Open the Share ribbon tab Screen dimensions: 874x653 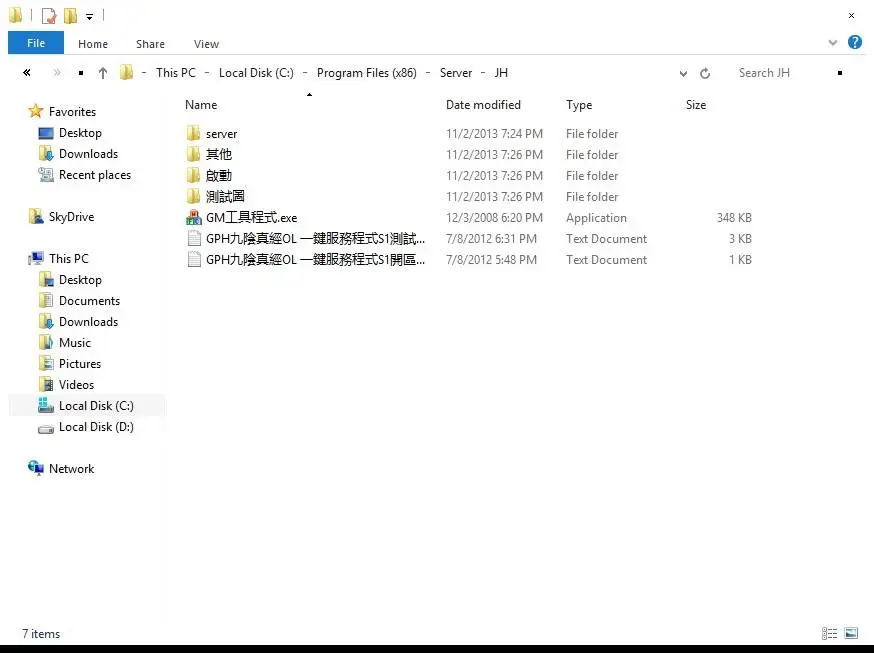pyautogui.click(x=150, y=44)
